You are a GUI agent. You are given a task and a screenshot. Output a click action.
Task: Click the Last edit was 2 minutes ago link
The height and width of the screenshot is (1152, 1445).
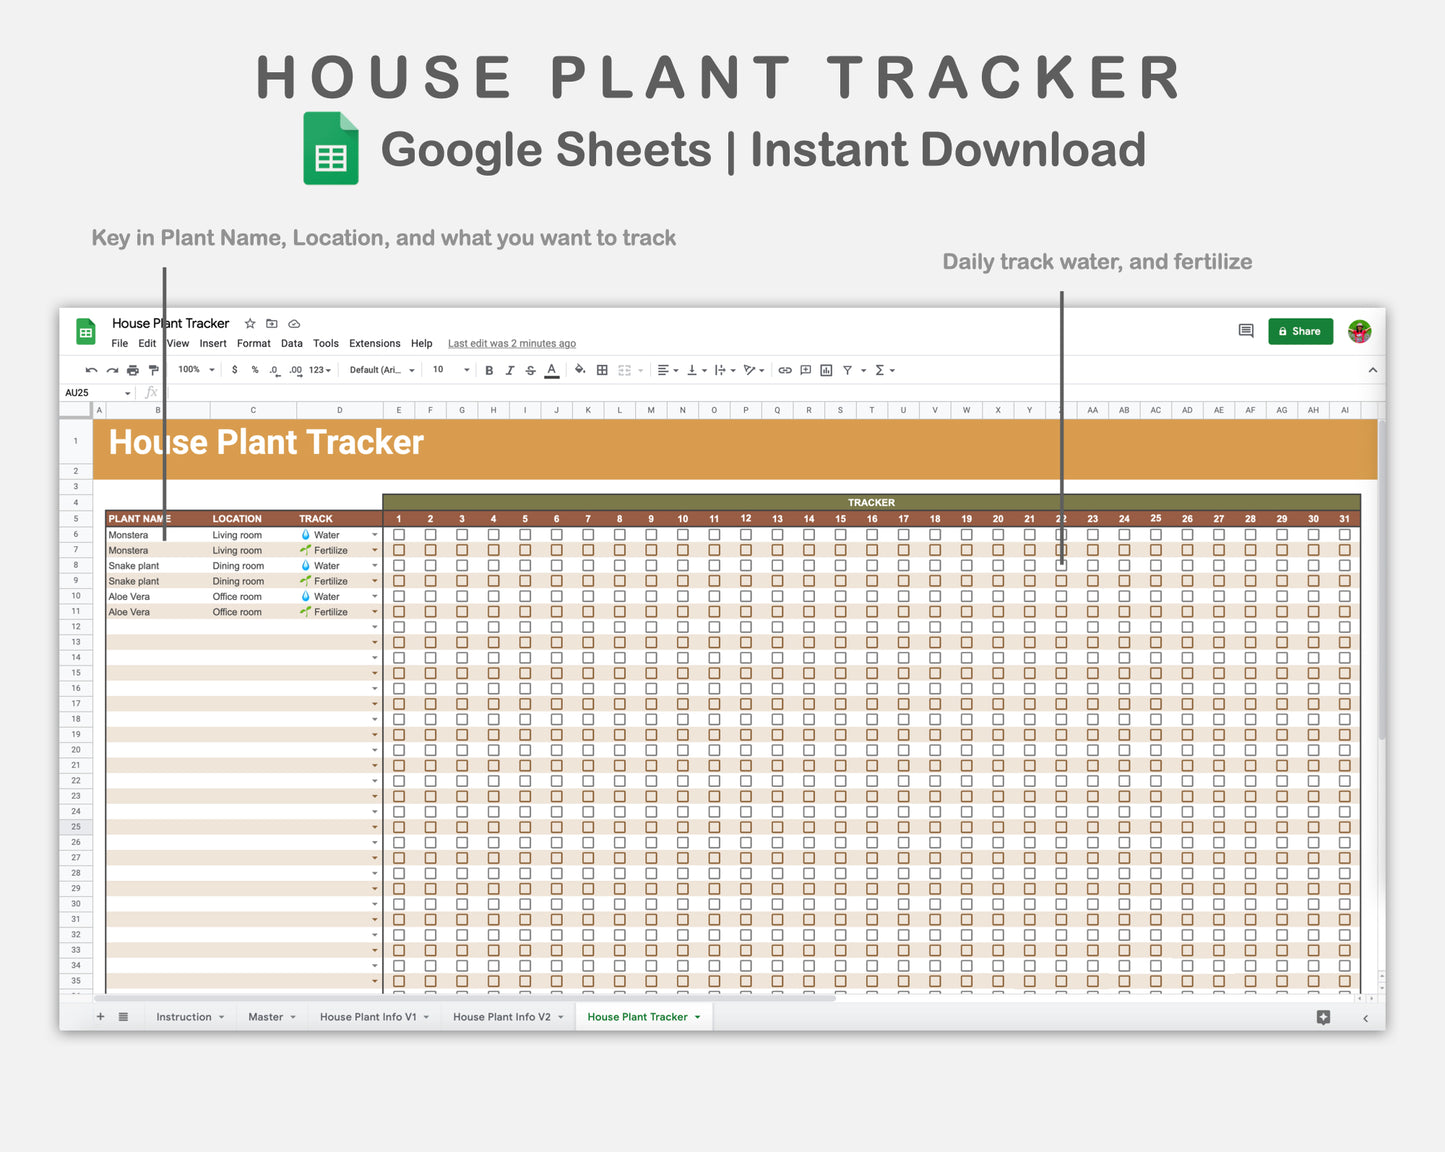[511, 343]
